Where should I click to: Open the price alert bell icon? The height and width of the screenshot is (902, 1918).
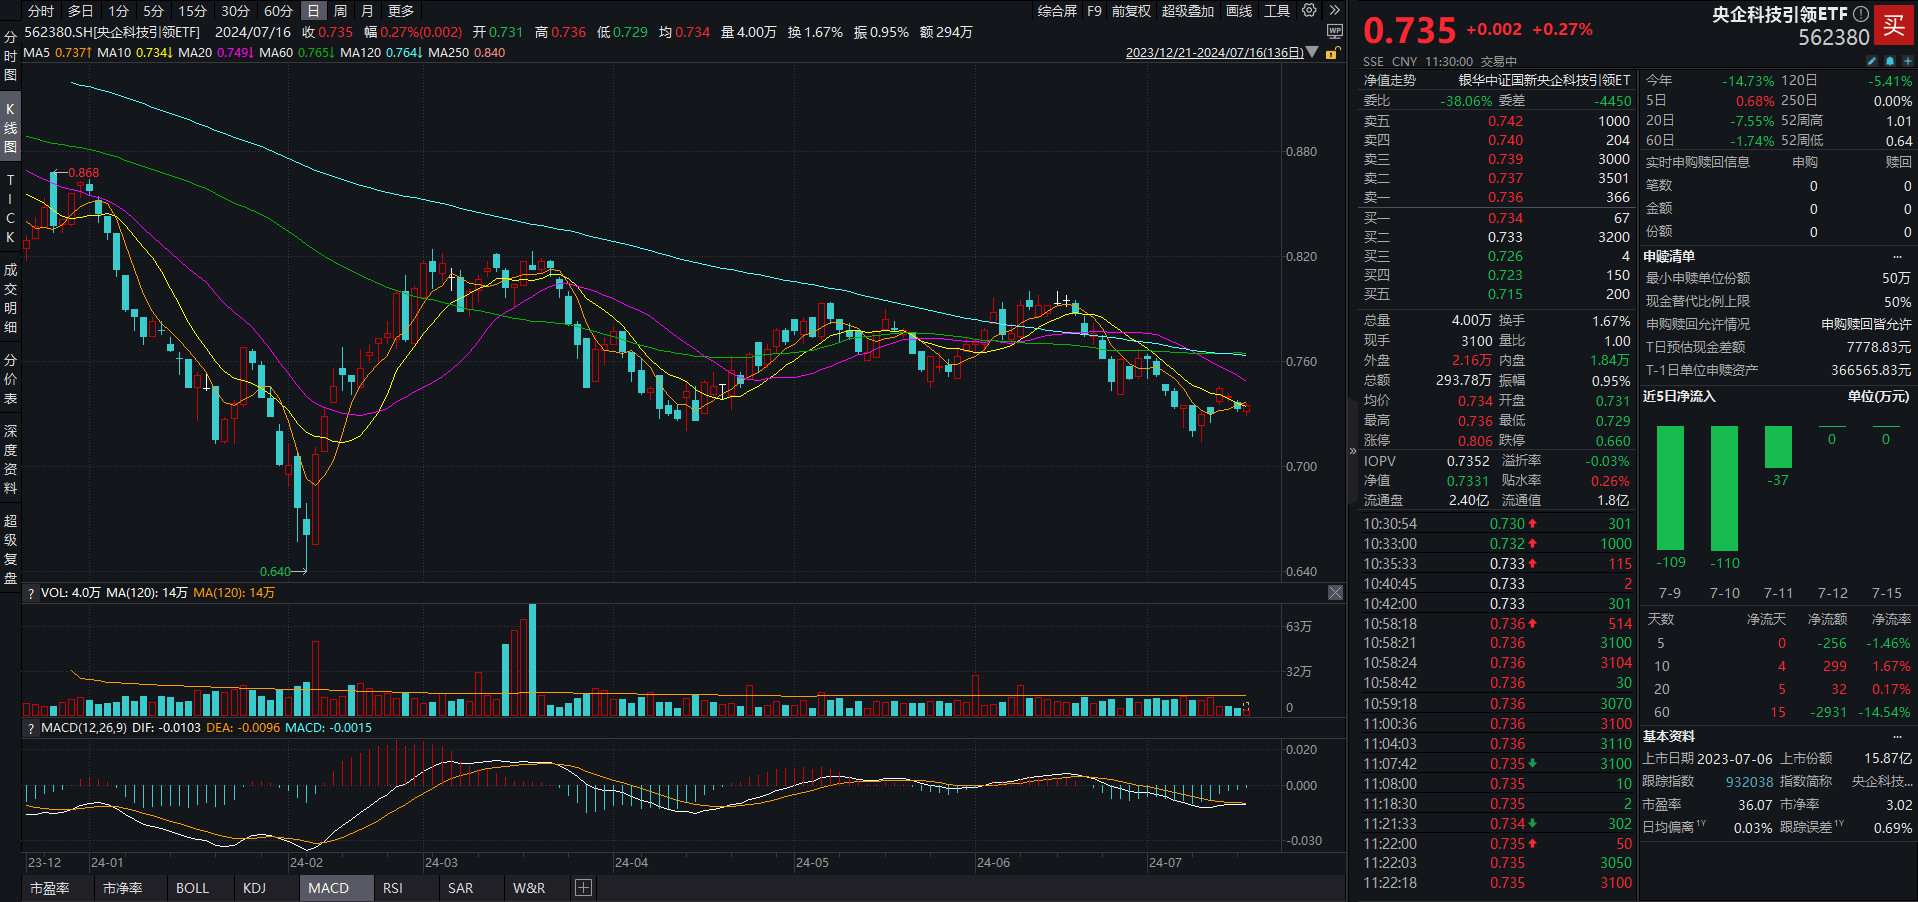[1889, 60]
